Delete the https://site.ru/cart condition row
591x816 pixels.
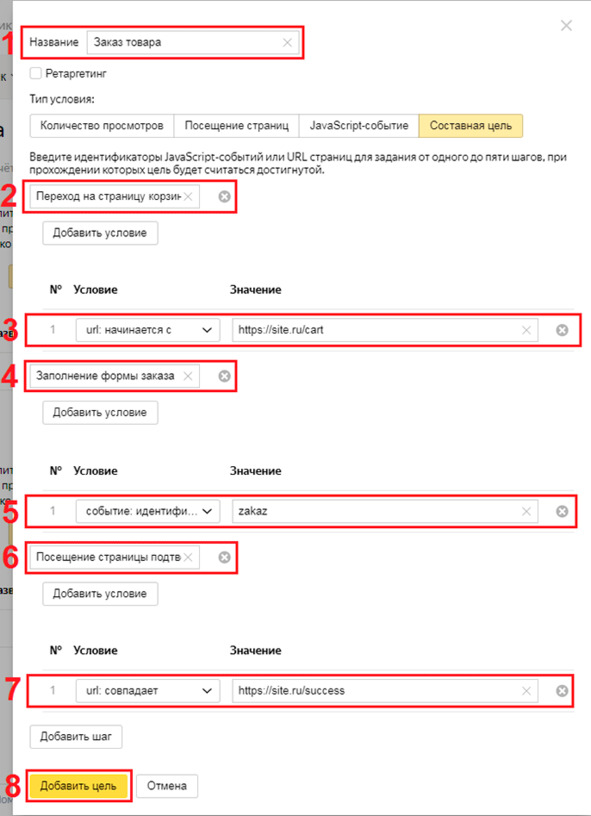pos(562,330)
